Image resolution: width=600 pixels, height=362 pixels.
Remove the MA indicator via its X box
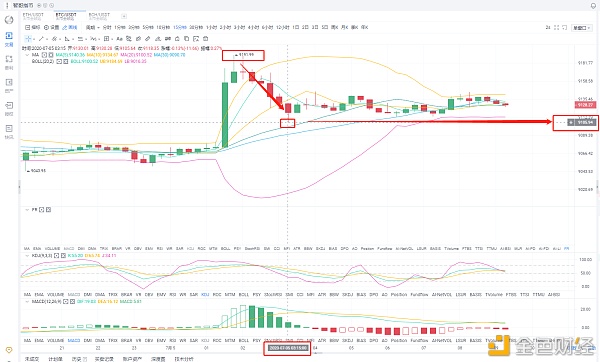(x=51, y=55)
